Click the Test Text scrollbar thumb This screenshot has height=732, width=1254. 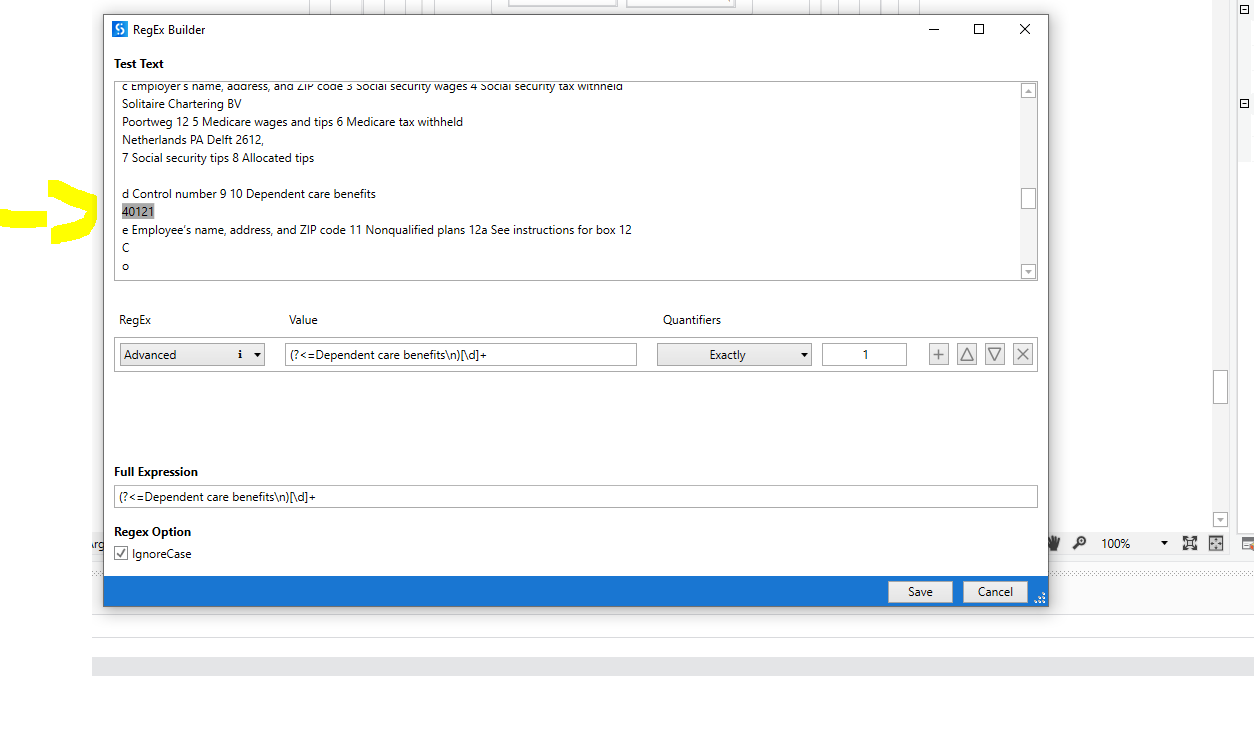pos(1028,198)
